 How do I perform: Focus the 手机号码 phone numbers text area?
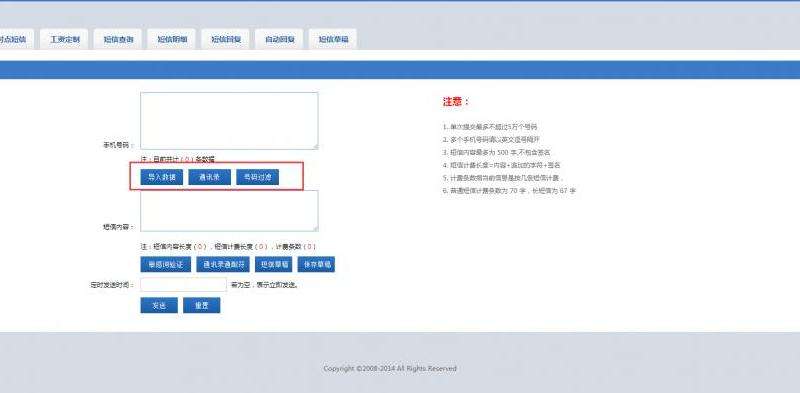pos(229,121)
